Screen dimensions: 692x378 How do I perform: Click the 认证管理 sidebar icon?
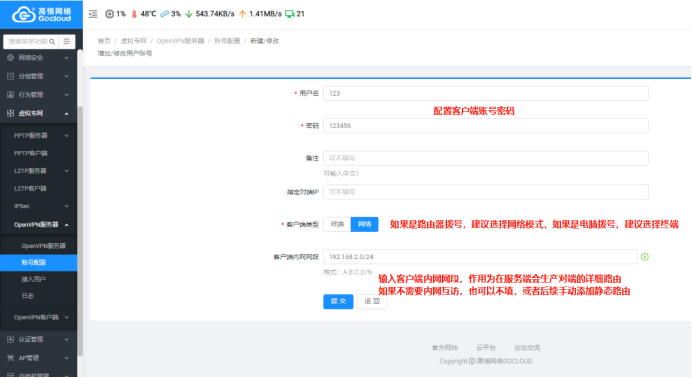click(x=11, y=339)
